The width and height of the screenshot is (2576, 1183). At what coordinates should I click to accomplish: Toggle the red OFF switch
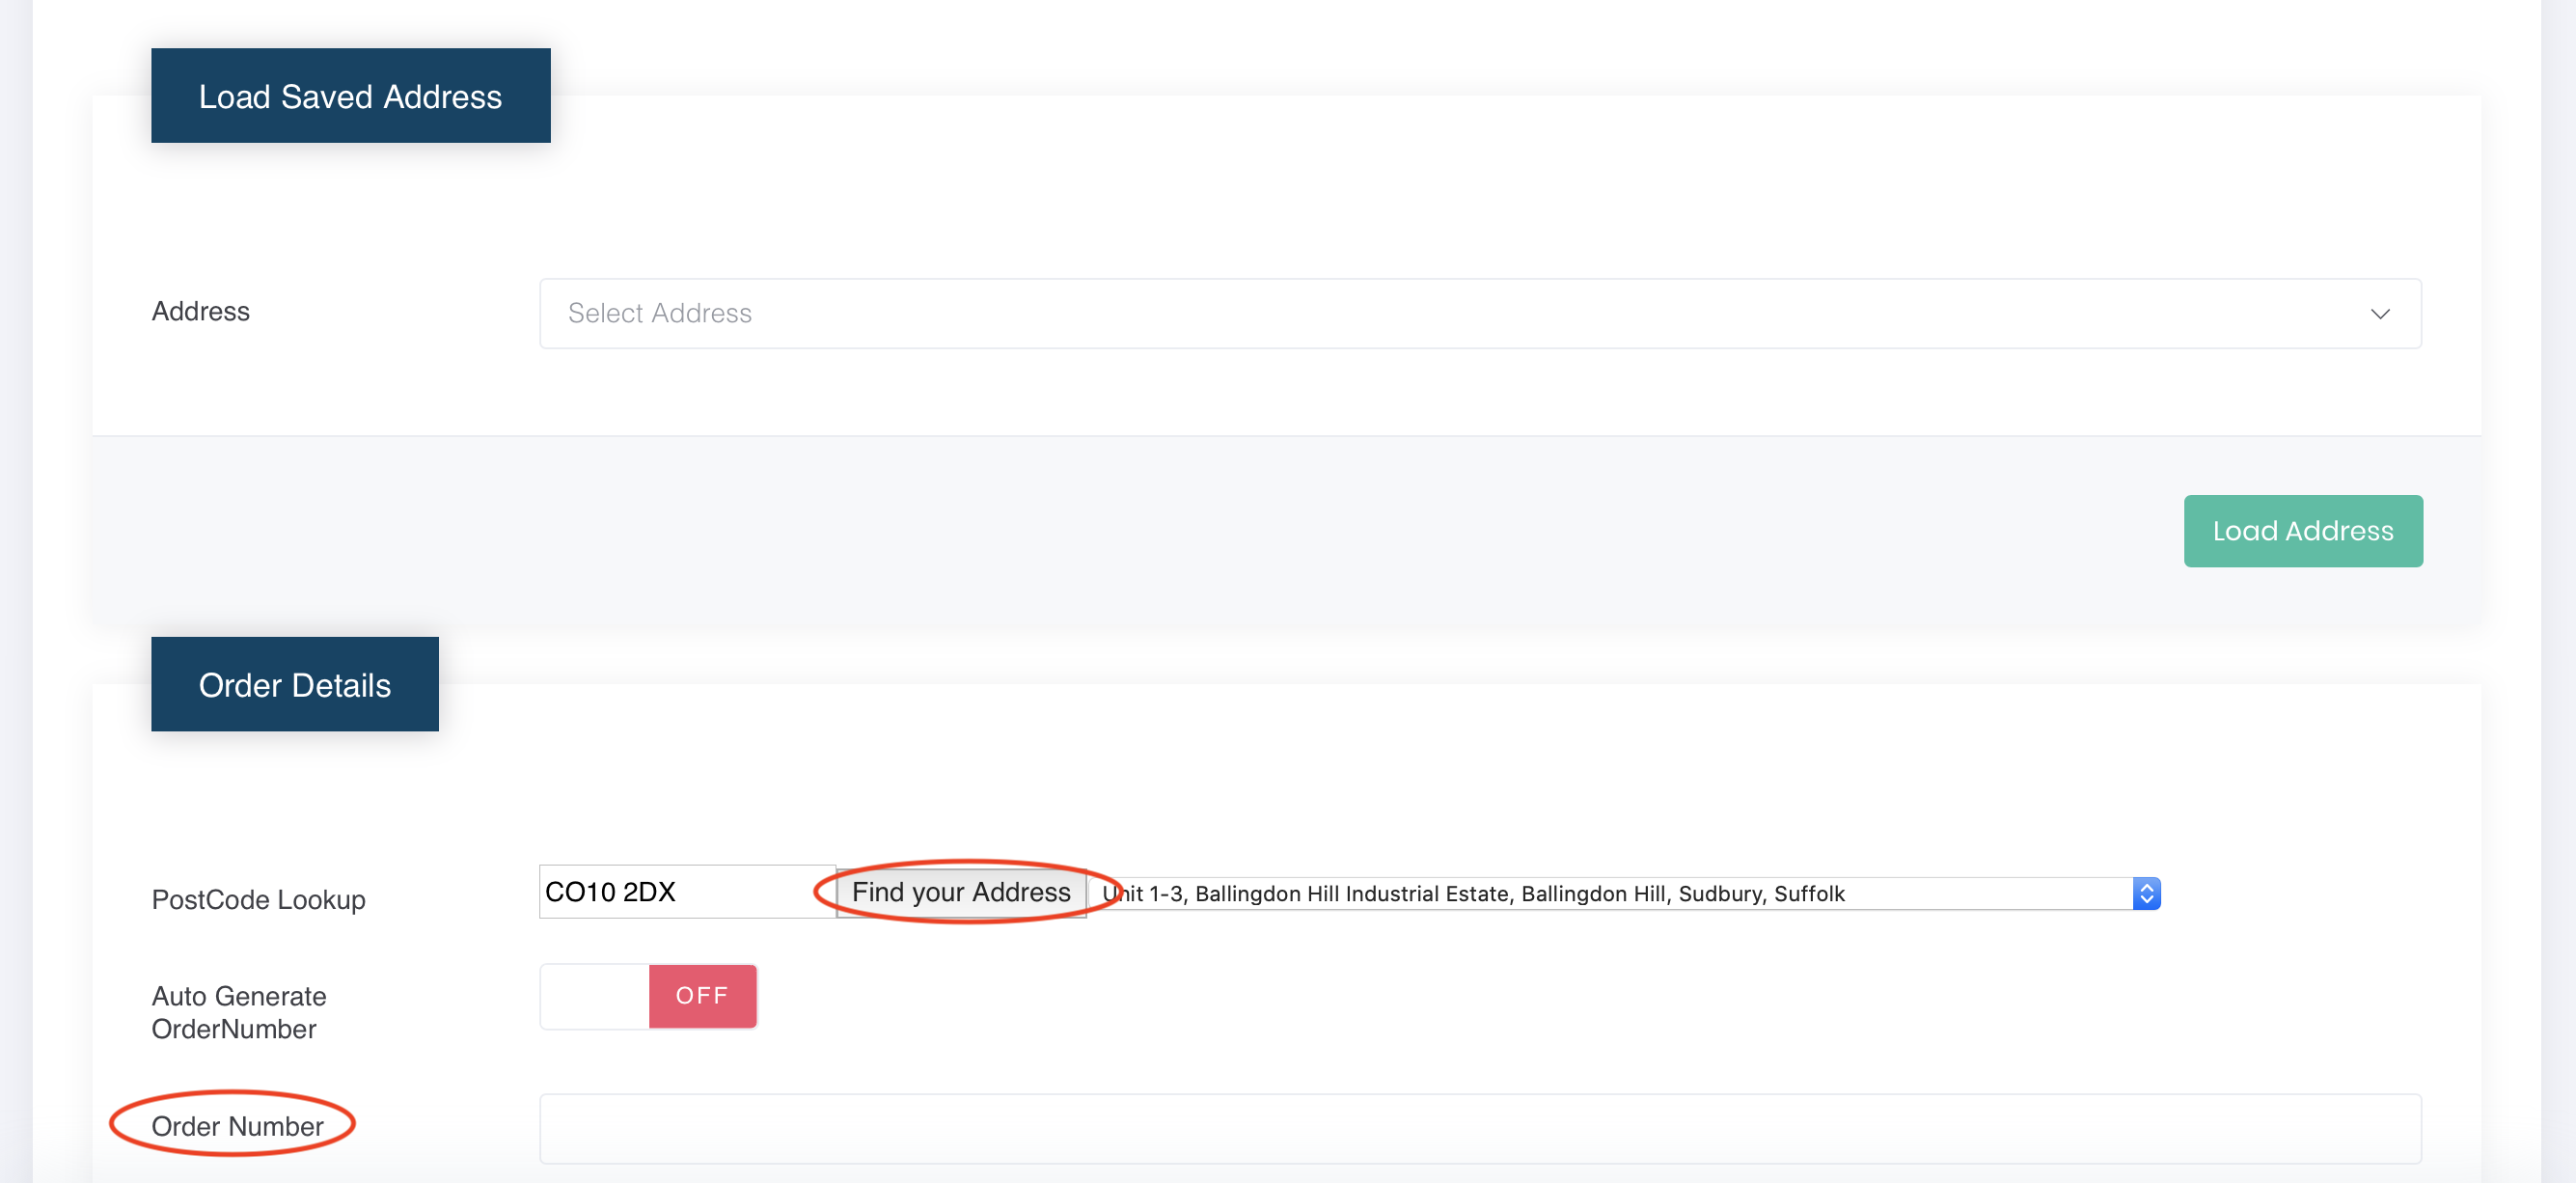(x=702, y=996)
